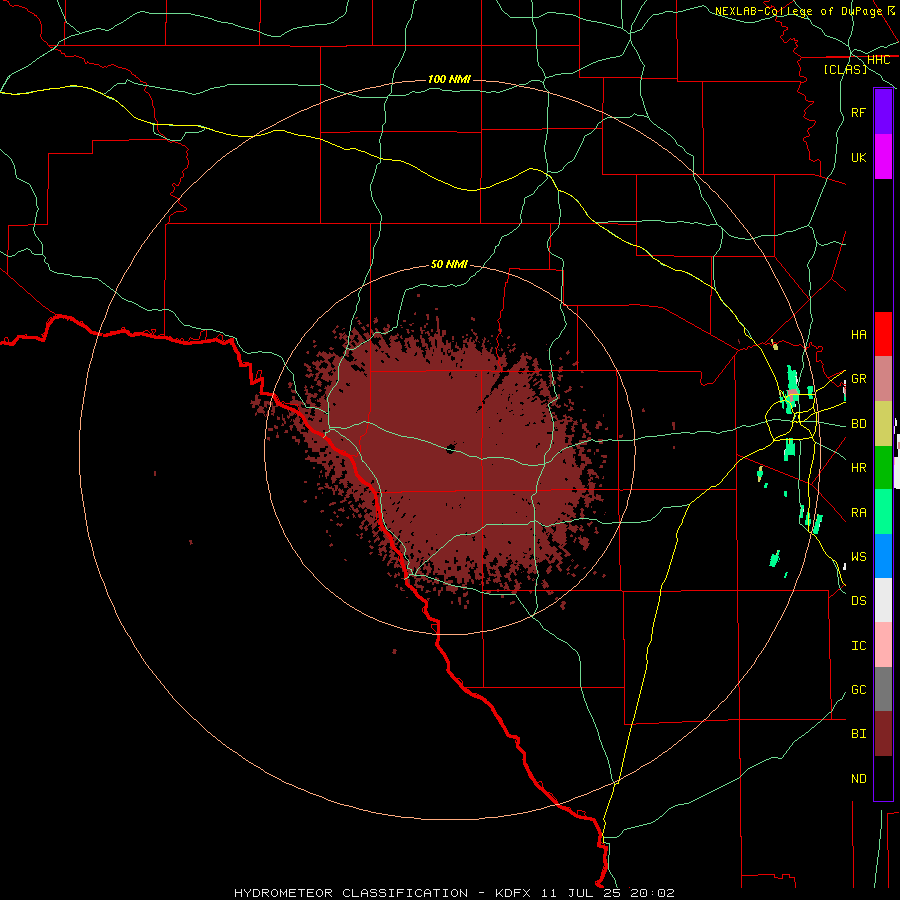The height and width of the screenshot is (900, 900).
Task: Click the RF legend label
Action: [858, 112]
